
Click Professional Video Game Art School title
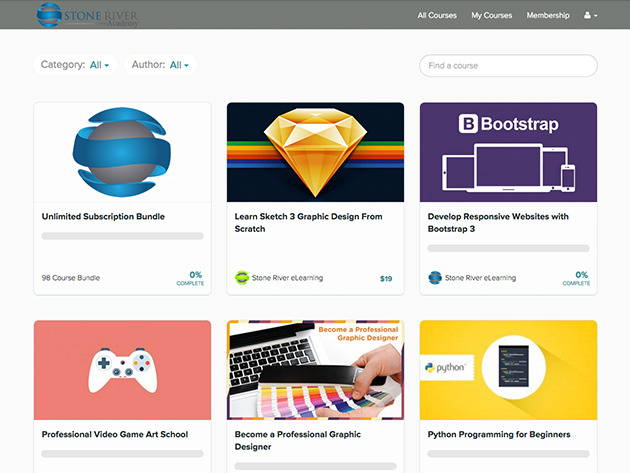(x=115, y=434)
